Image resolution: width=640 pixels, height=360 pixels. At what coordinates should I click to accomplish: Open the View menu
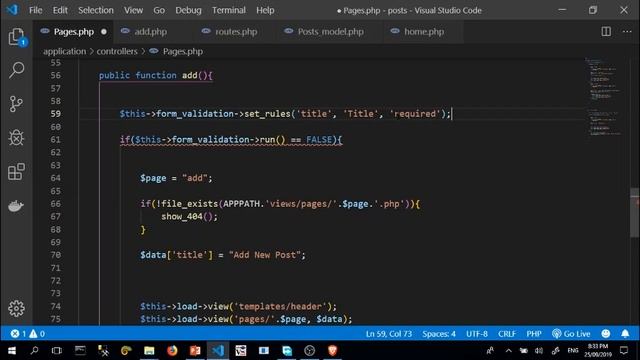click(133, 10)
